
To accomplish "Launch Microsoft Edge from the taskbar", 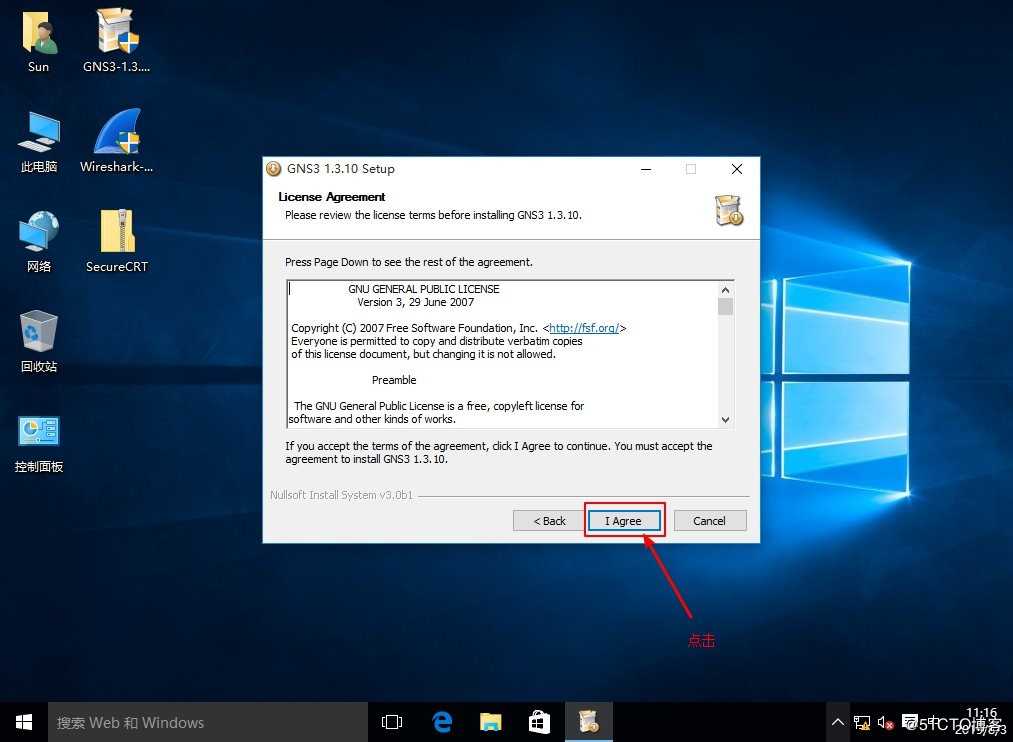I will 442,722.
